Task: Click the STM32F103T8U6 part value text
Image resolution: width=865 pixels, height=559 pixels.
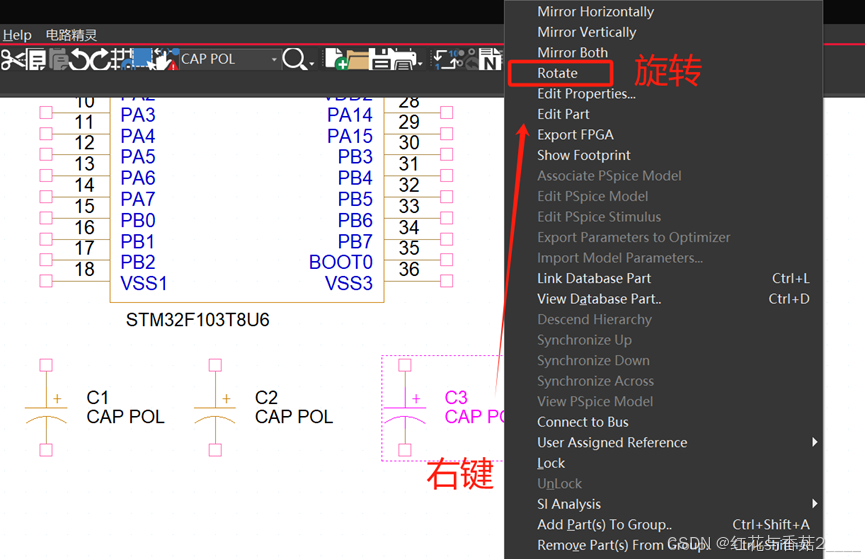Action: pos(197,320)
